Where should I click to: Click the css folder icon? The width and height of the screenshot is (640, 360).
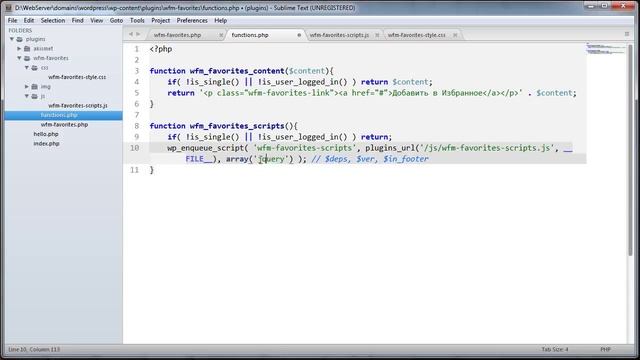[x=35, y=68]
